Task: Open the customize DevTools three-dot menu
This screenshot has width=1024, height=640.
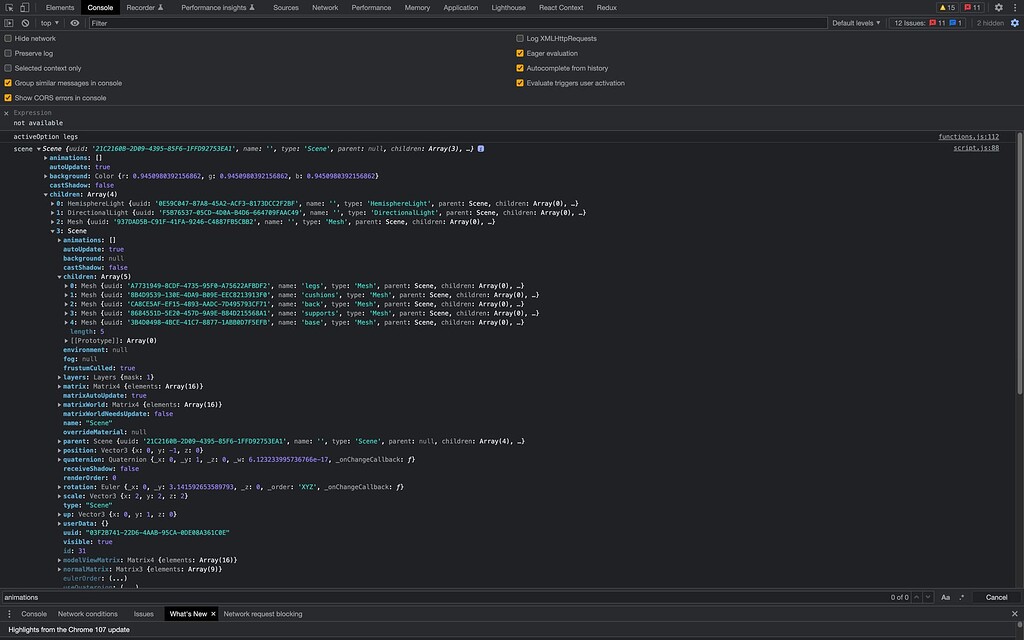Action: 1013,7
